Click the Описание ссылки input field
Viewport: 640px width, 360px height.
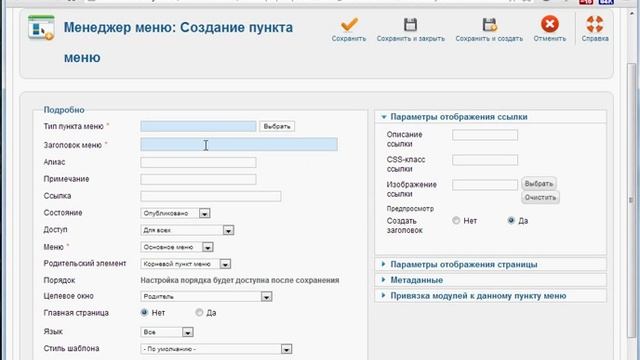485,135
